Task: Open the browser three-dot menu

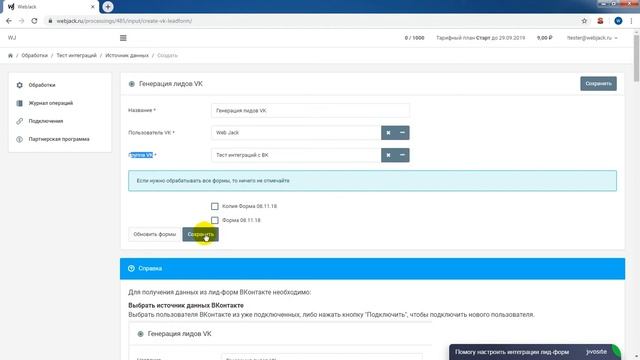Action: point(631,21)
